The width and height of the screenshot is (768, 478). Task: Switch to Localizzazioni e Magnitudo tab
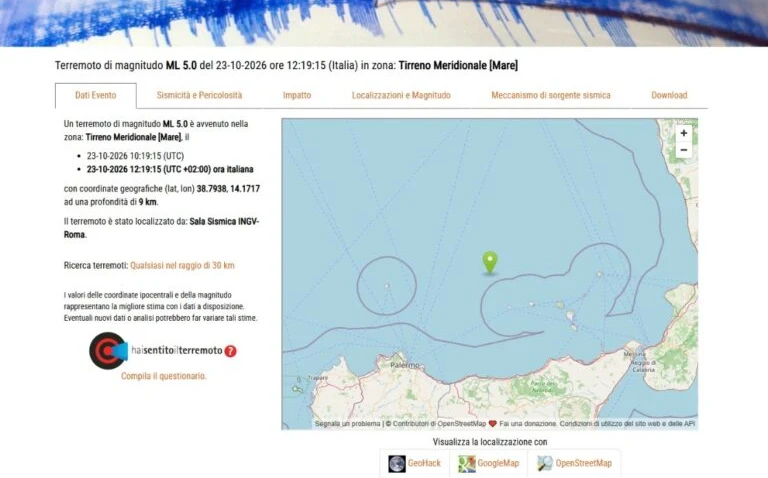[x=401, y=96]
